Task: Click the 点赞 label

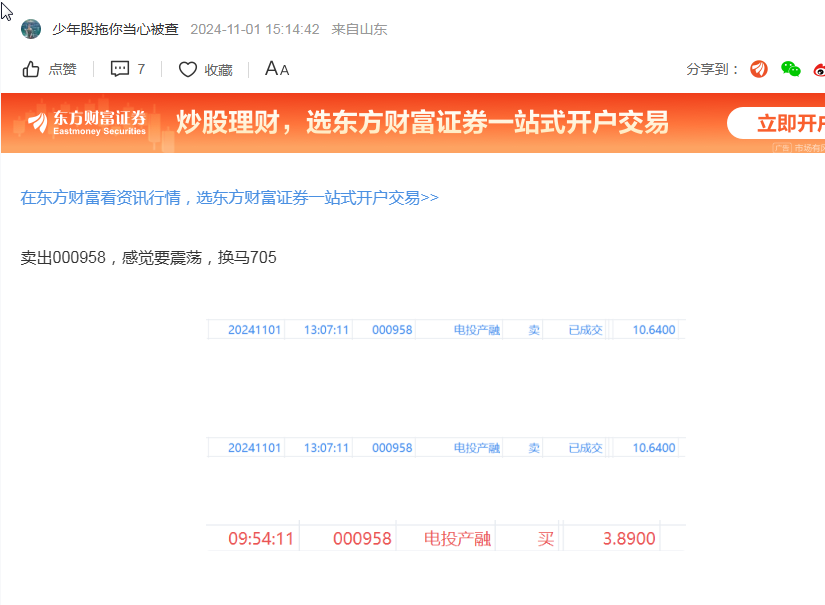Action: pyautogui.click(x=63, y=69)
